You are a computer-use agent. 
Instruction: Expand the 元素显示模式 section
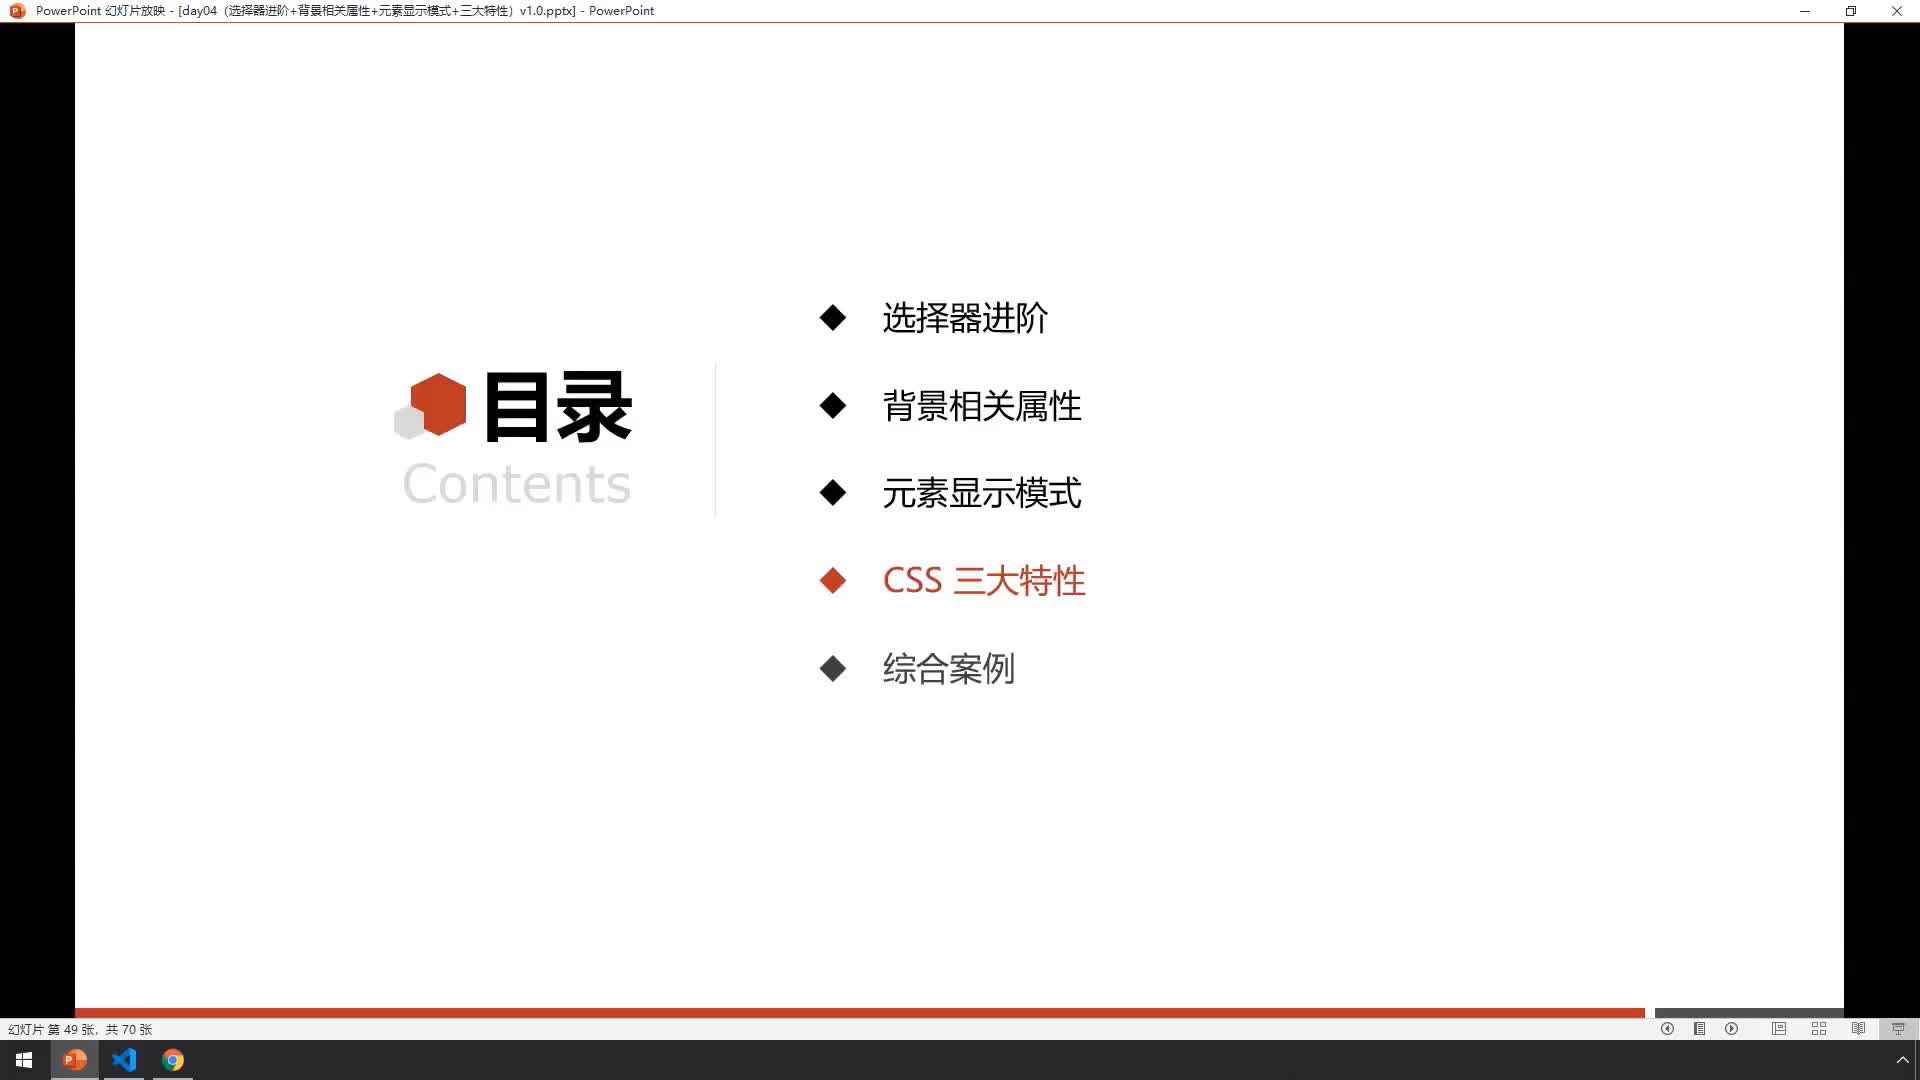point(981,492)
